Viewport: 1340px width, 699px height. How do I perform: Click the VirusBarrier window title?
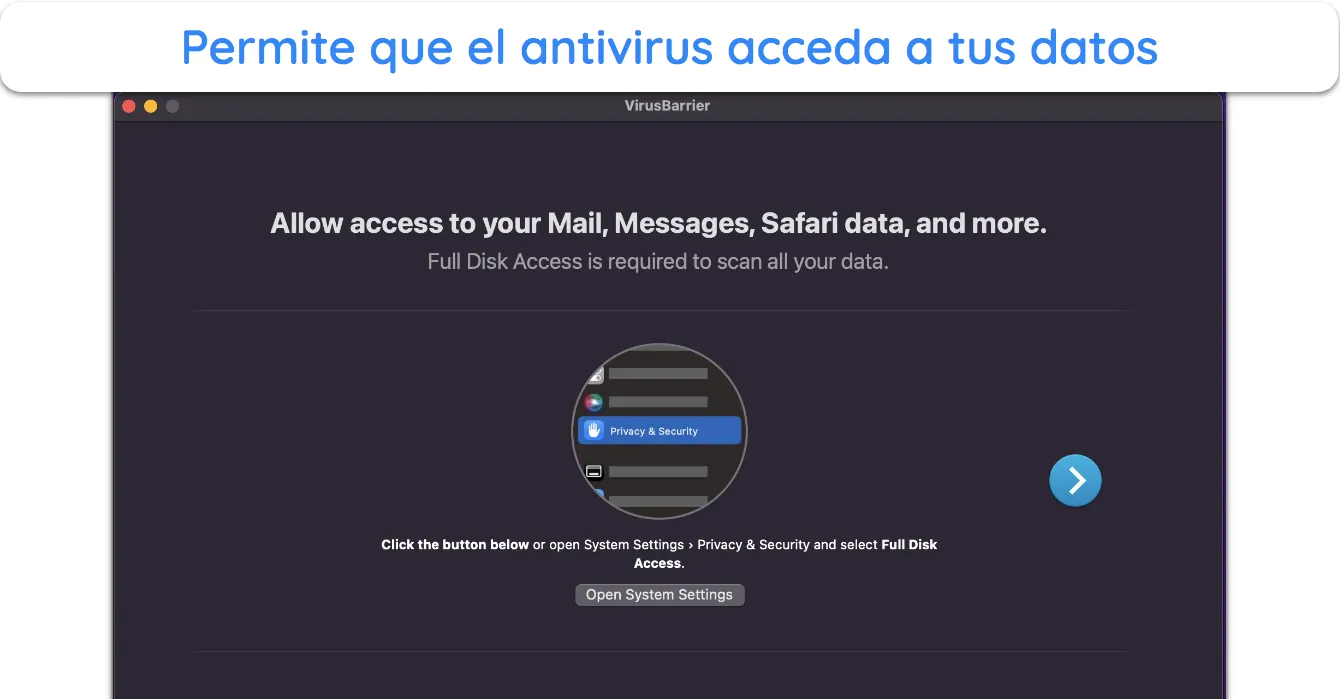[x=667, y=106]
